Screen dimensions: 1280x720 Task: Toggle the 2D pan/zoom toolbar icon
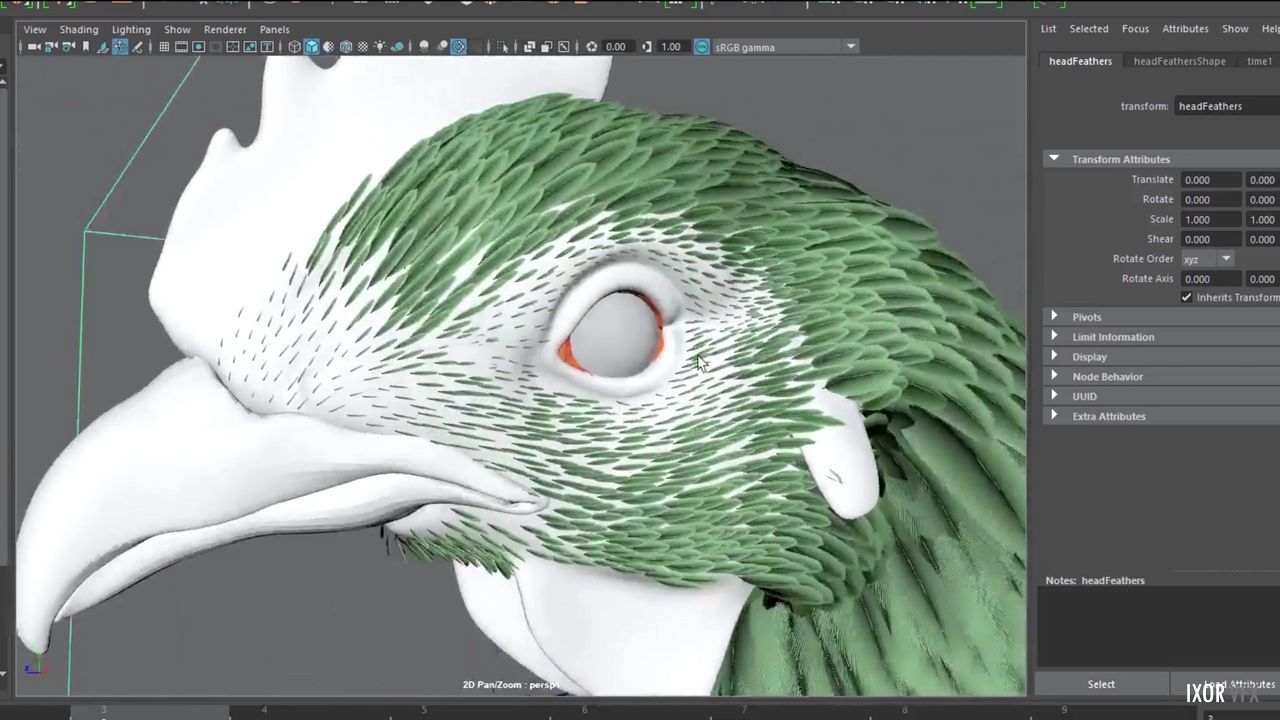point(120,47)
